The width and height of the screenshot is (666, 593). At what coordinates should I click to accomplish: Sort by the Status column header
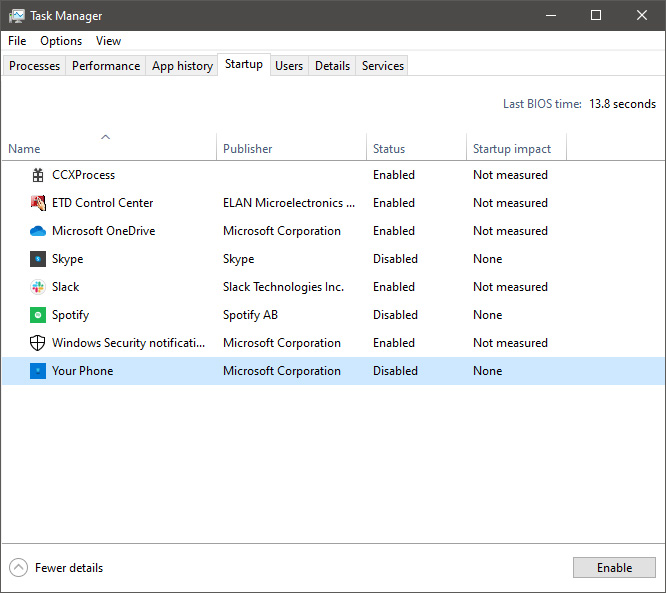(389, 149)
